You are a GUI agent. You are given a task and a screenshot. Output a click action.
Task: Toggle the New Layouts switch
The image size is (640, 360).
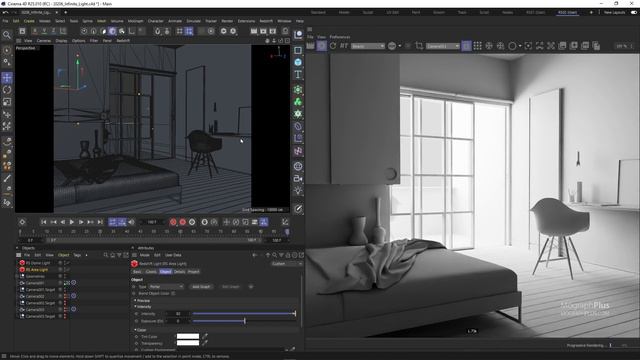click(x=634, y=13)
